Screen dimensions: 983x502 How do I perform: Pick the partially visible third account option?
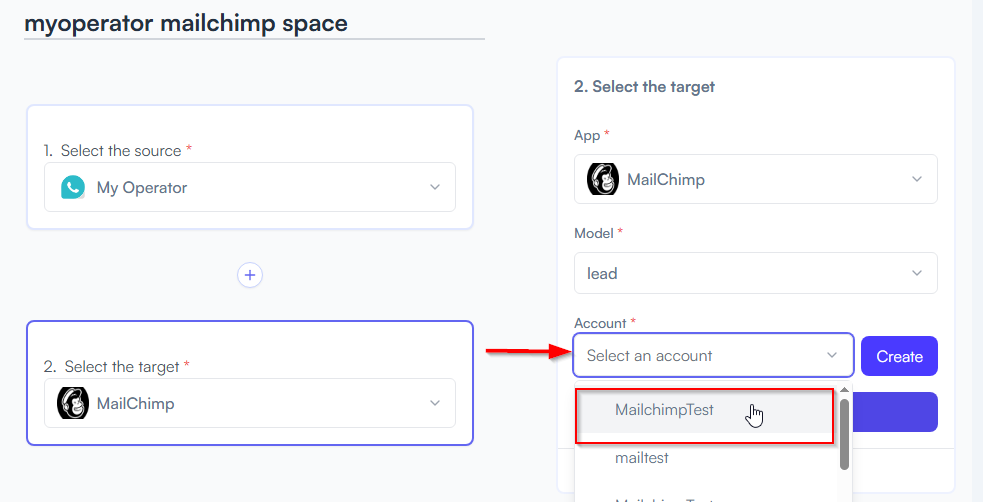(x=664, y=497)
